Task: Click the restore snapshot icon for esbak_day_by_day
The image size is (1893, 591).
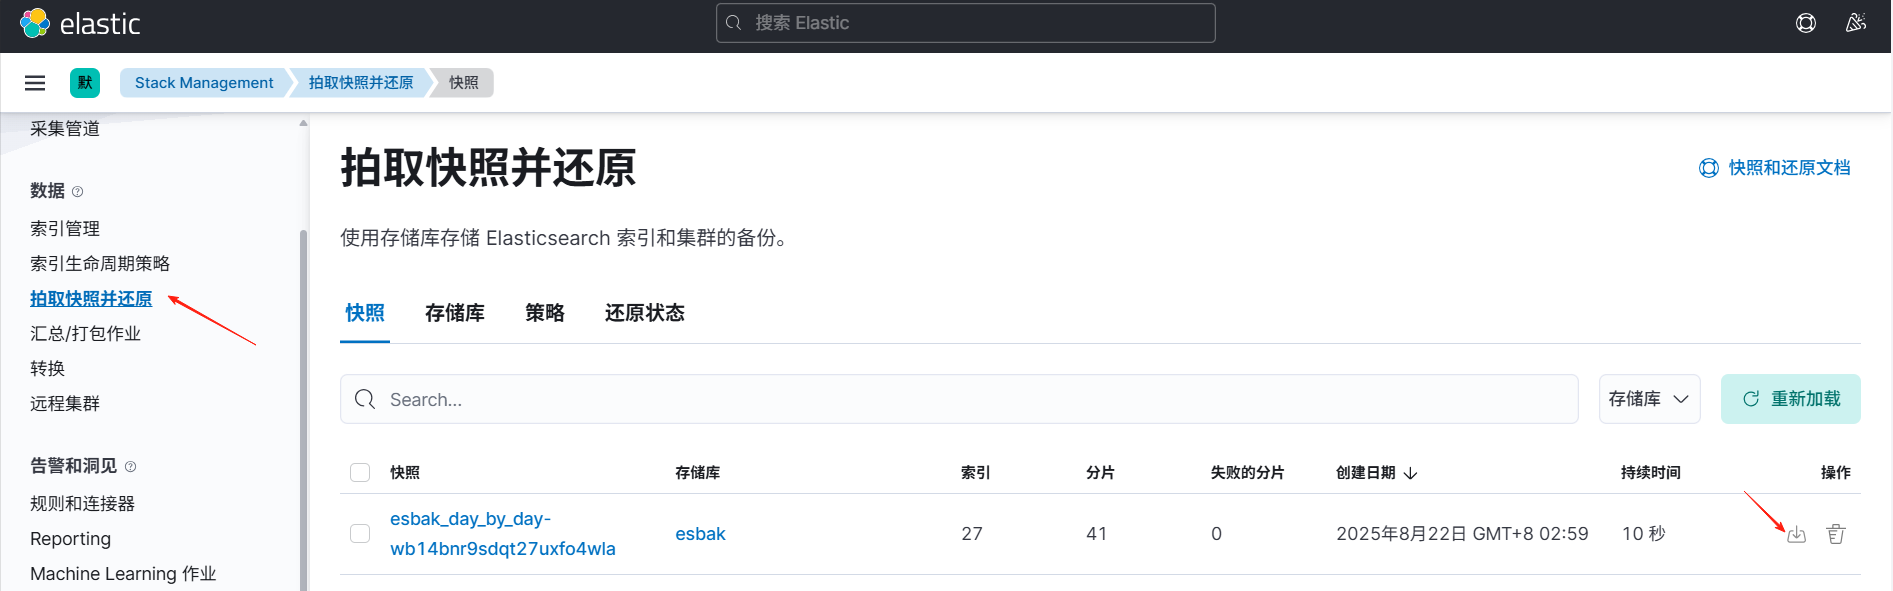Action: tap(1797, 534)
